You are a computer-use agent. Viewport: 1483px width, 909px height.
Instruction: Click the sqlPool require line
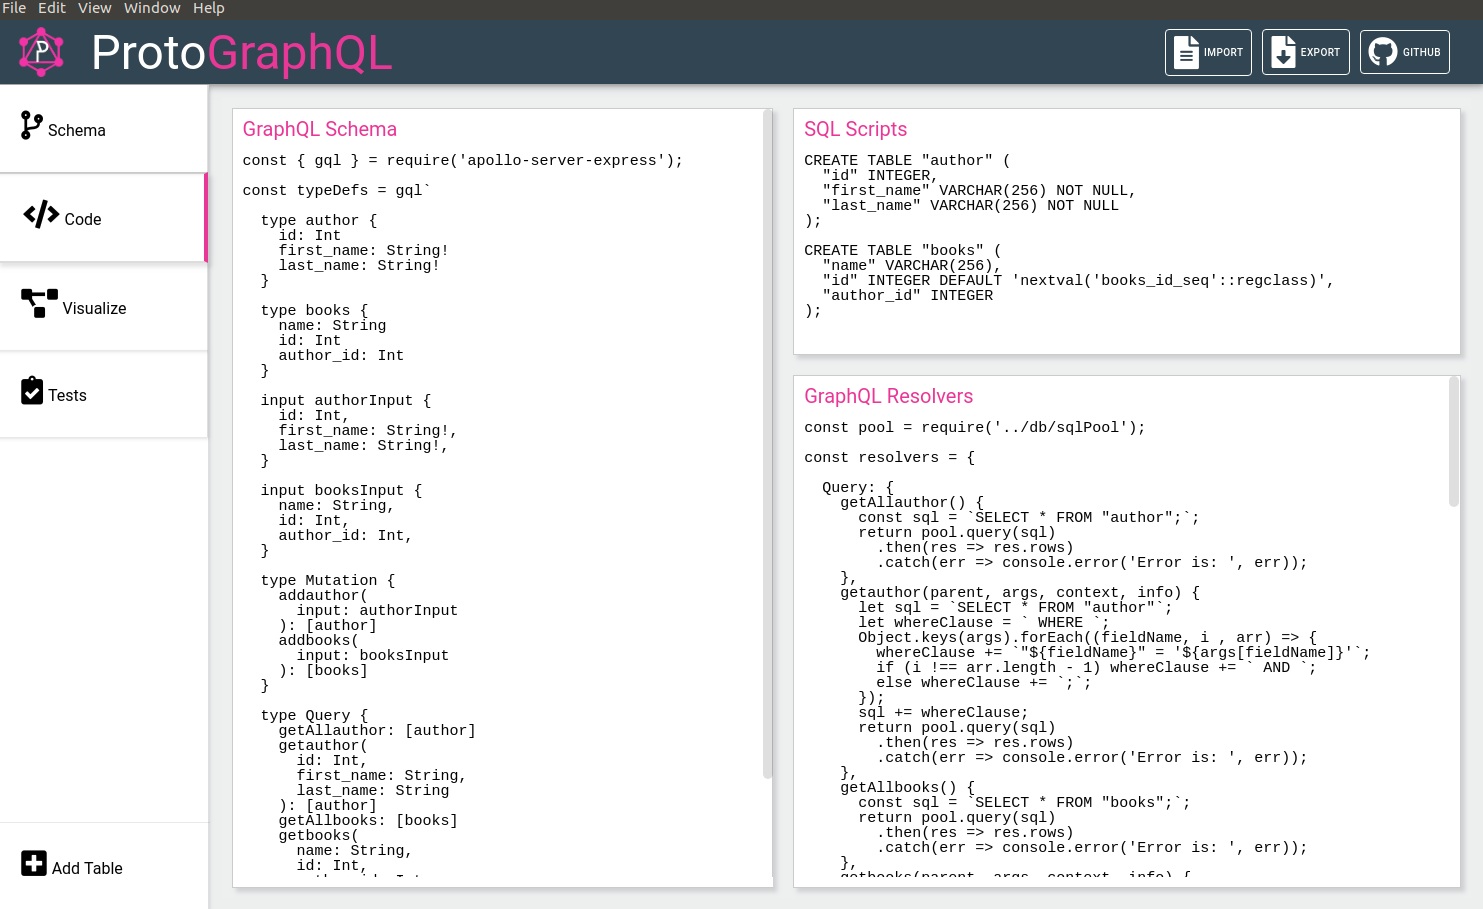[x=975, y=427]
